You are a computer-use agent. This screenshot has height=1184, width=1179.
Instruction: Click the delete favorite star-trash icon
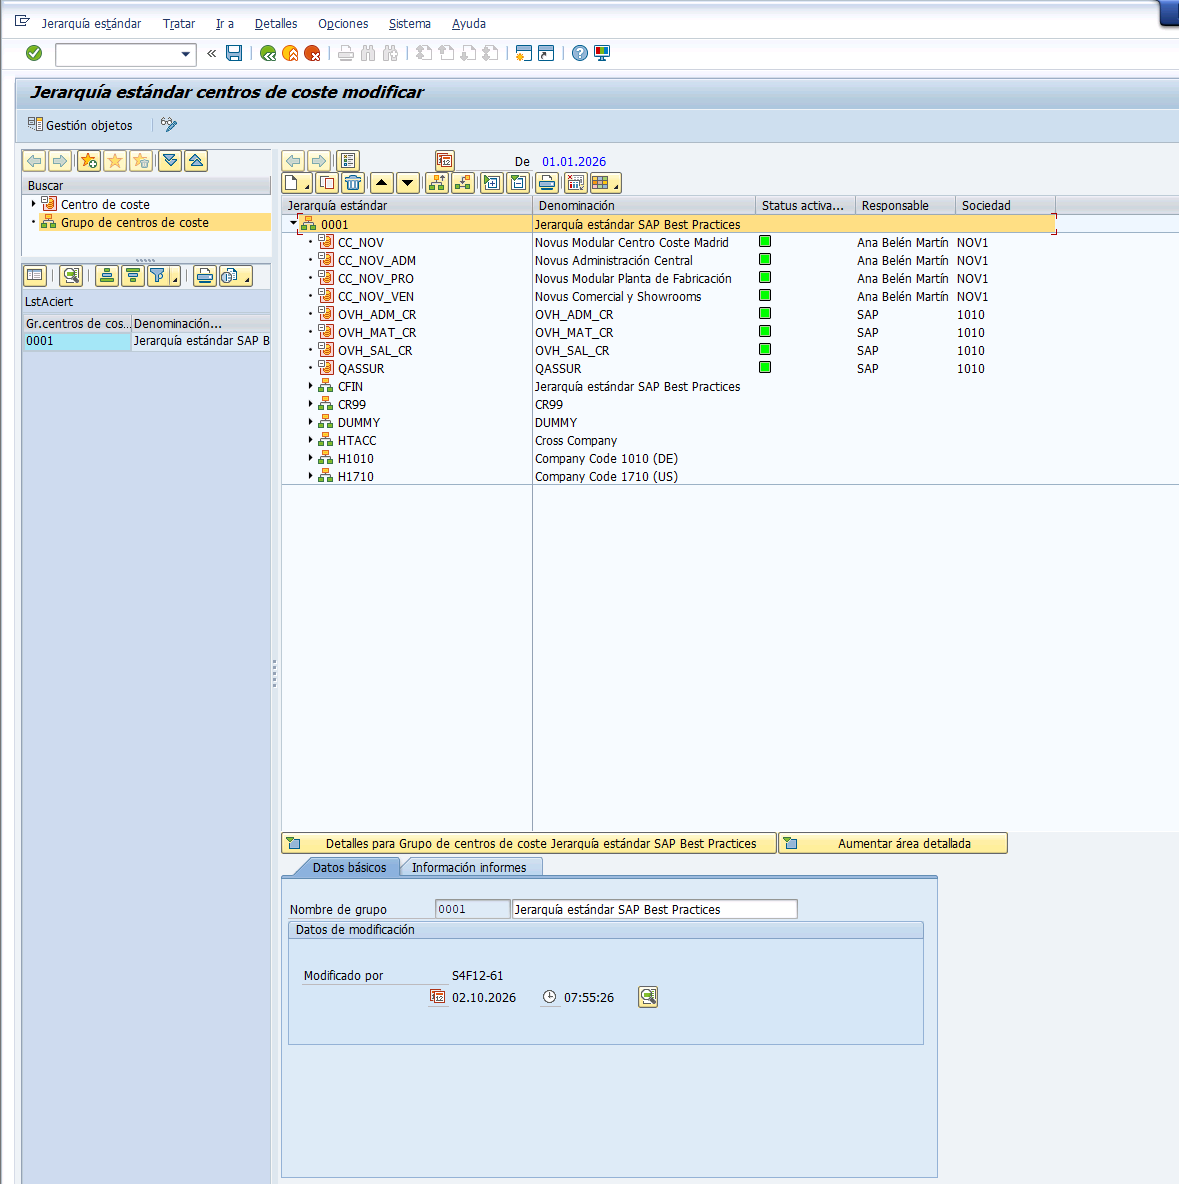point(140,161)
